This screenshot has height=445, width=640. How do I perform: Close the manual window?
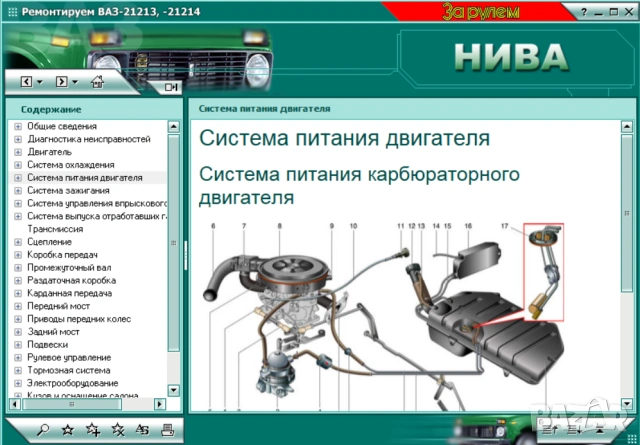coord(629,12)
